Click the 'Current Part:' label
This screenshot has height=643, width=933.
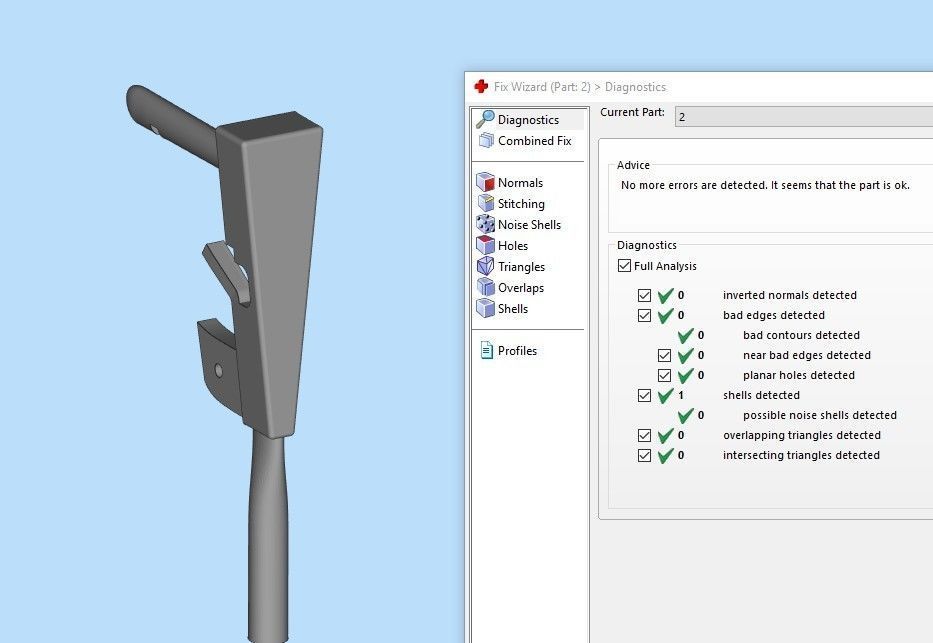coord(632,112)
